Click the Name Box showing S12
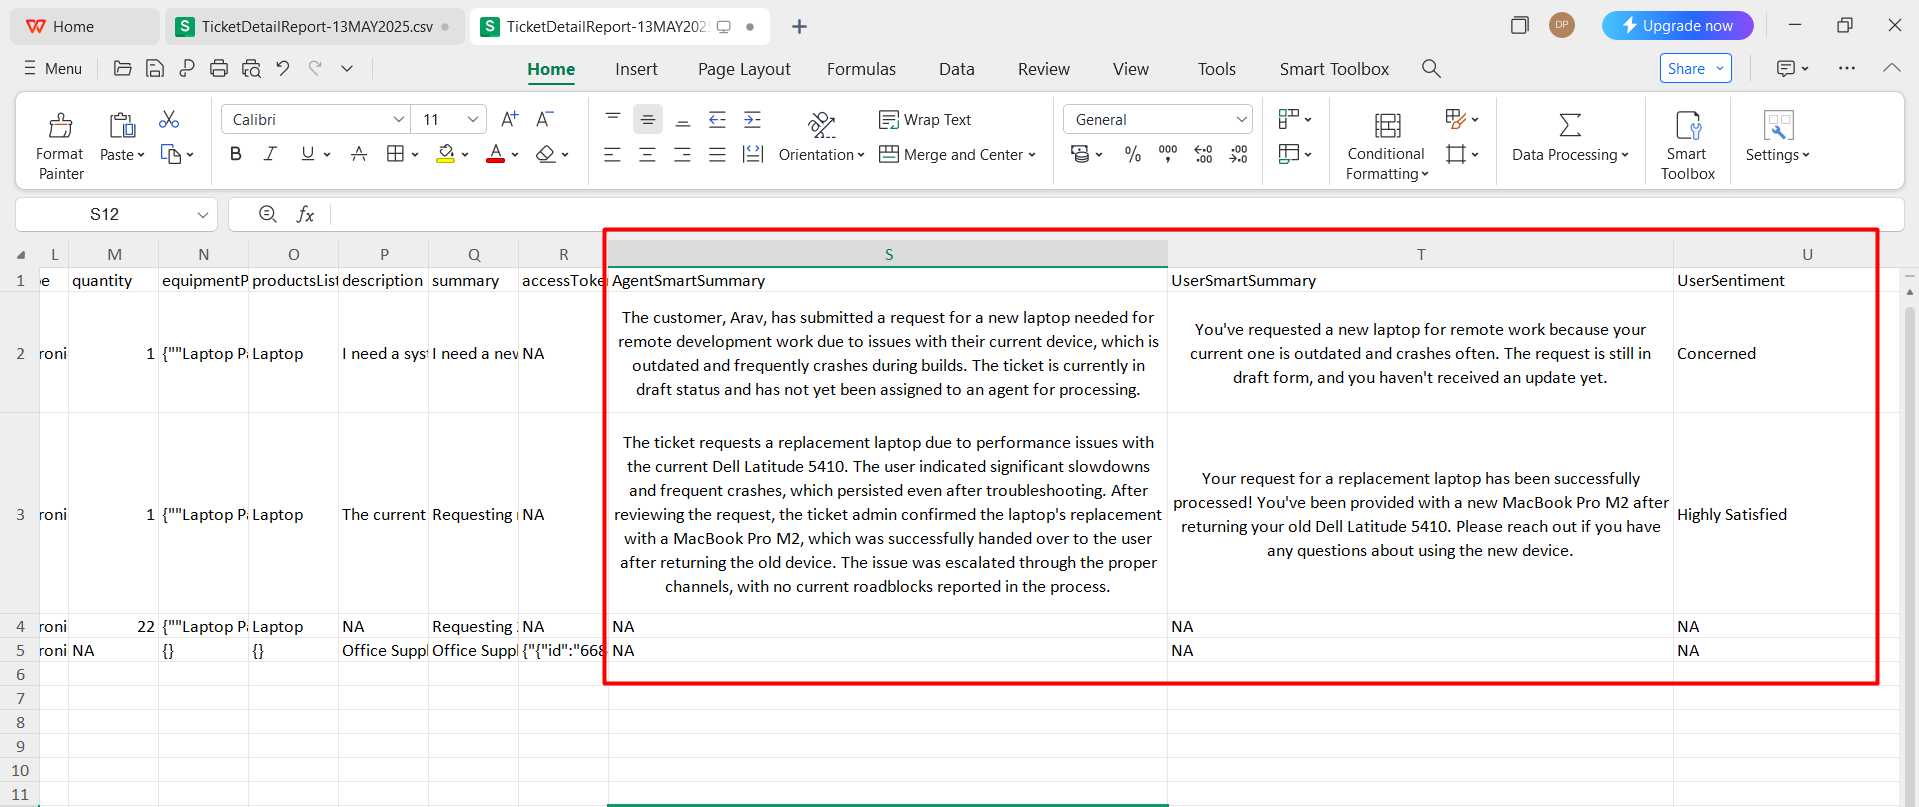The width and height of the screenshot is (1919, 807). (x=116, y=214)
